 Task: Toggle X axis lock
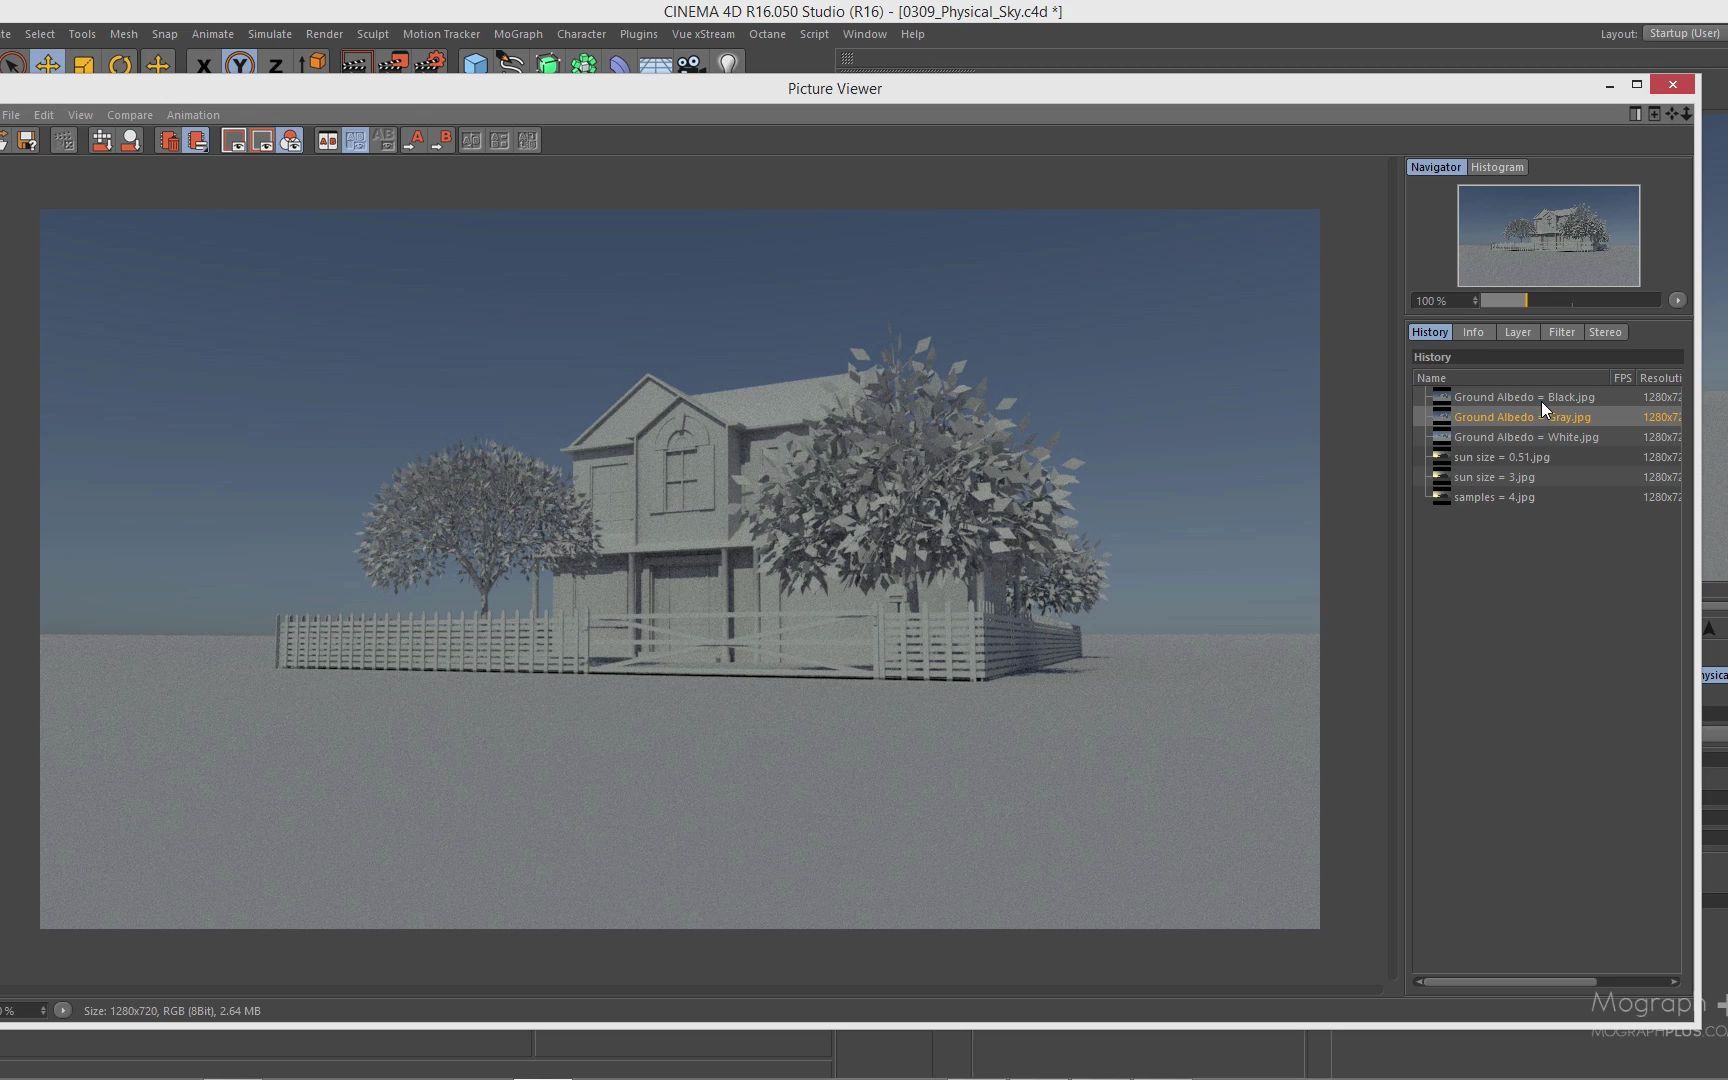pyautogui.click(x=204, y=64)
